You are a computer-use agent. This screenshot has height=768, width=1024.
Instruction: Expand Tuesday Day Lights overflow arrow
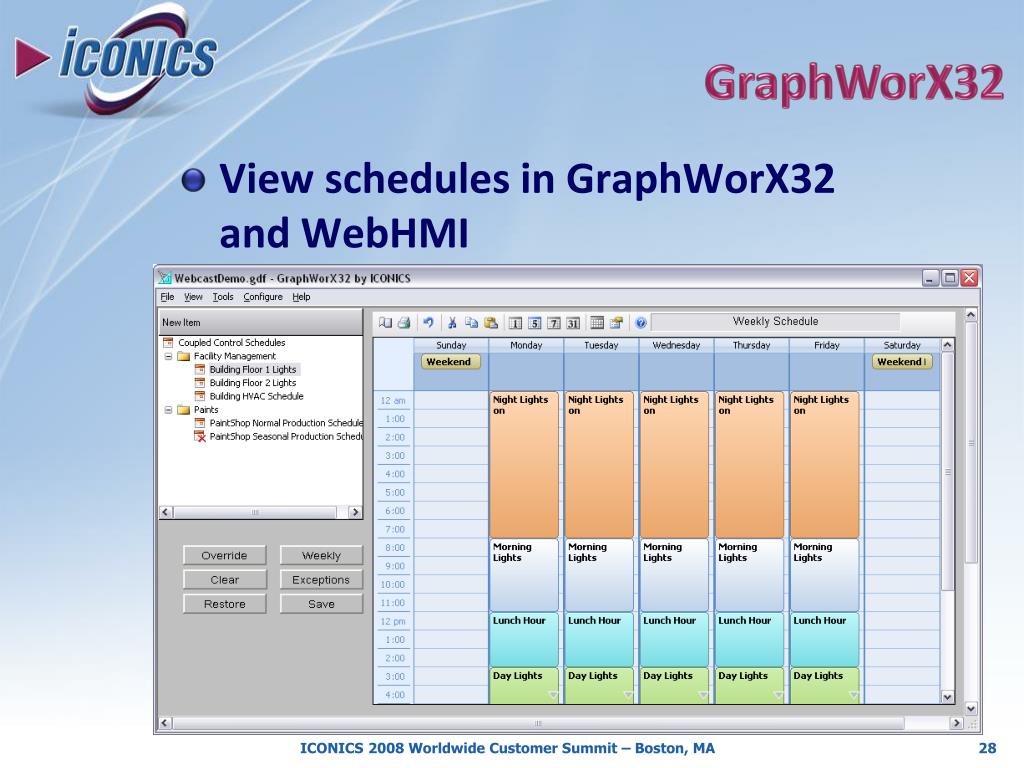pyautogui.click(x=628, y=695)
